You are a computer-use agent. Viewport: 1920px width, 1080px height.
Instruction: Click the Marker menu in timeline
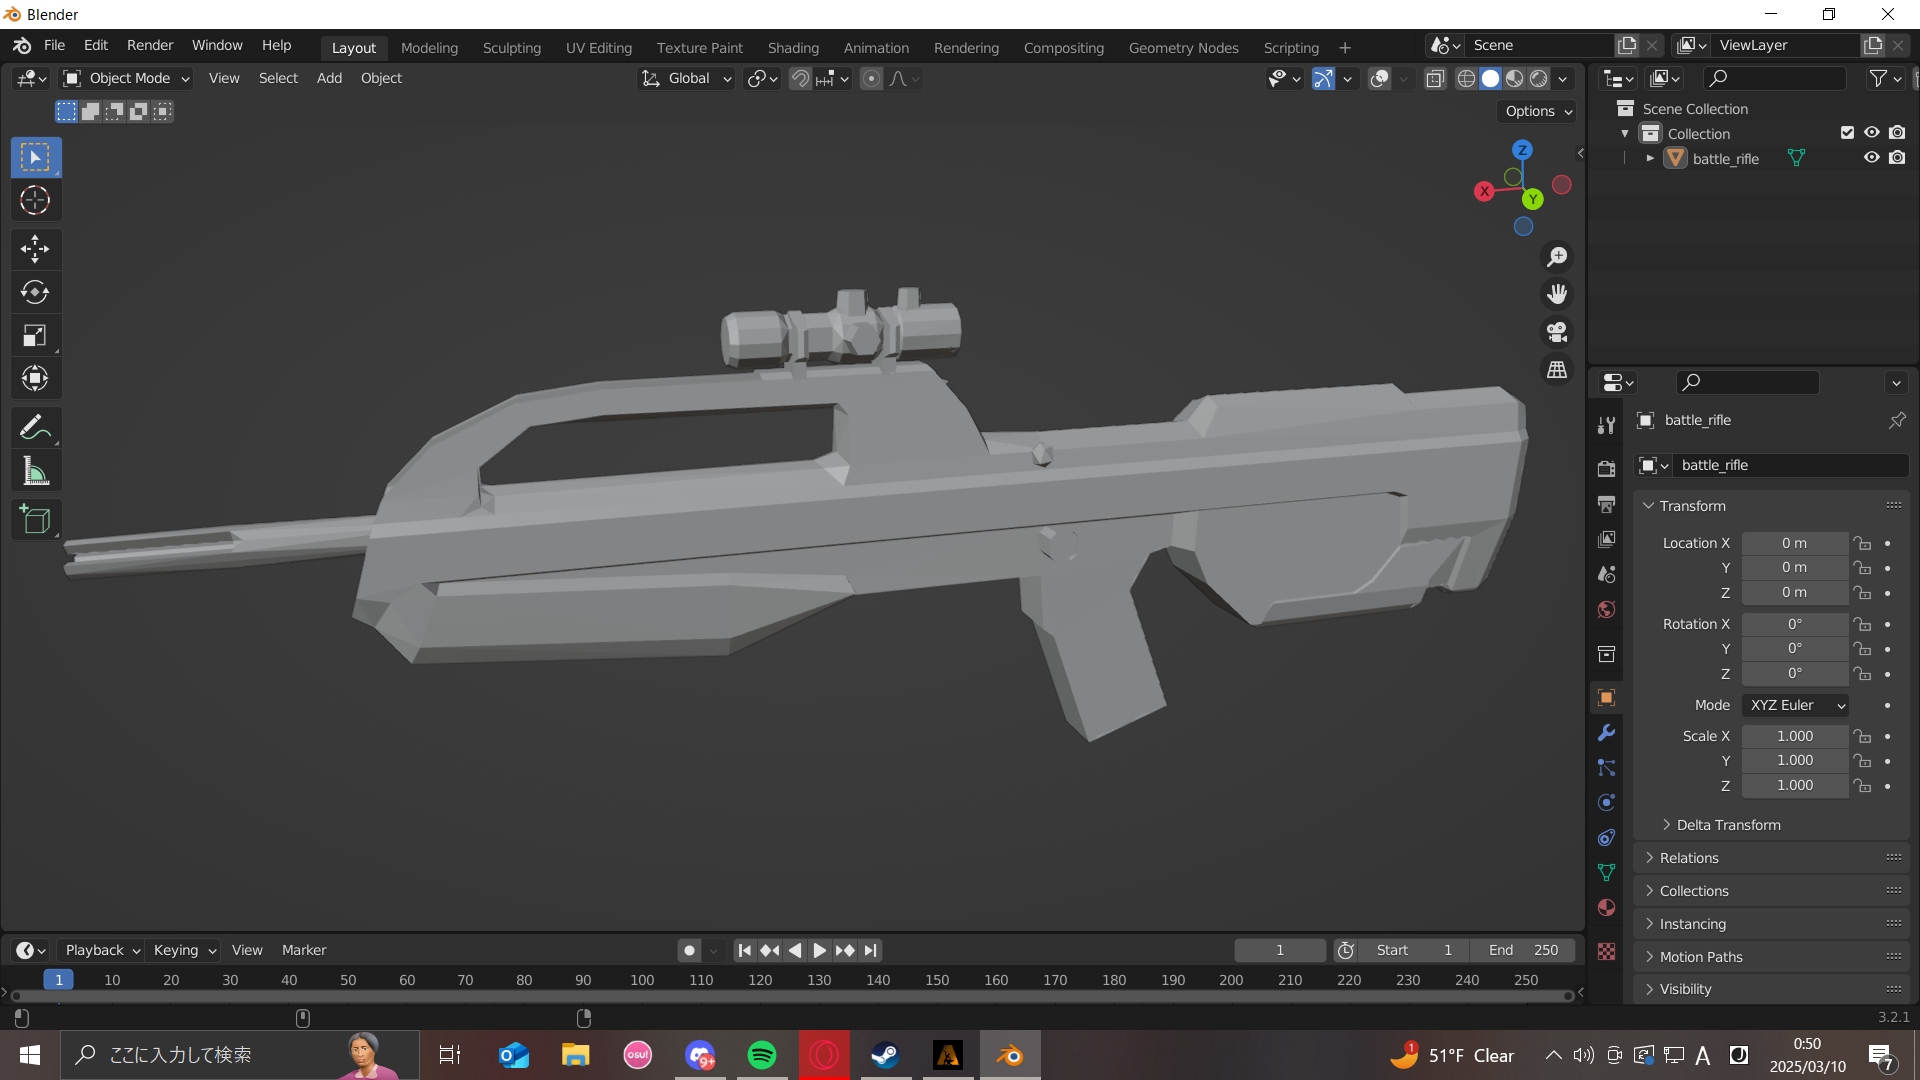click(x=304, y=950)
